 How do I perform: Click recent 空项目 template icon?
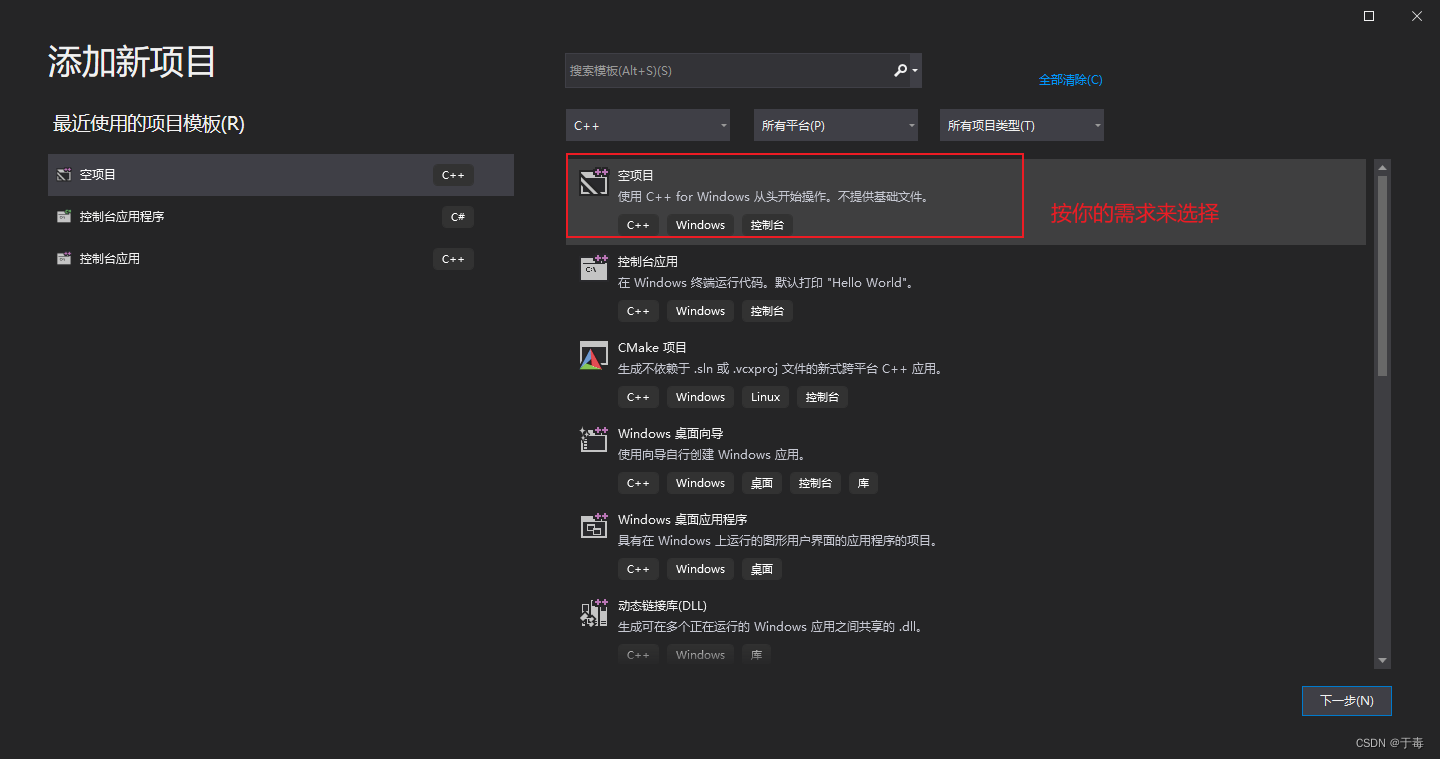[64, 174]
